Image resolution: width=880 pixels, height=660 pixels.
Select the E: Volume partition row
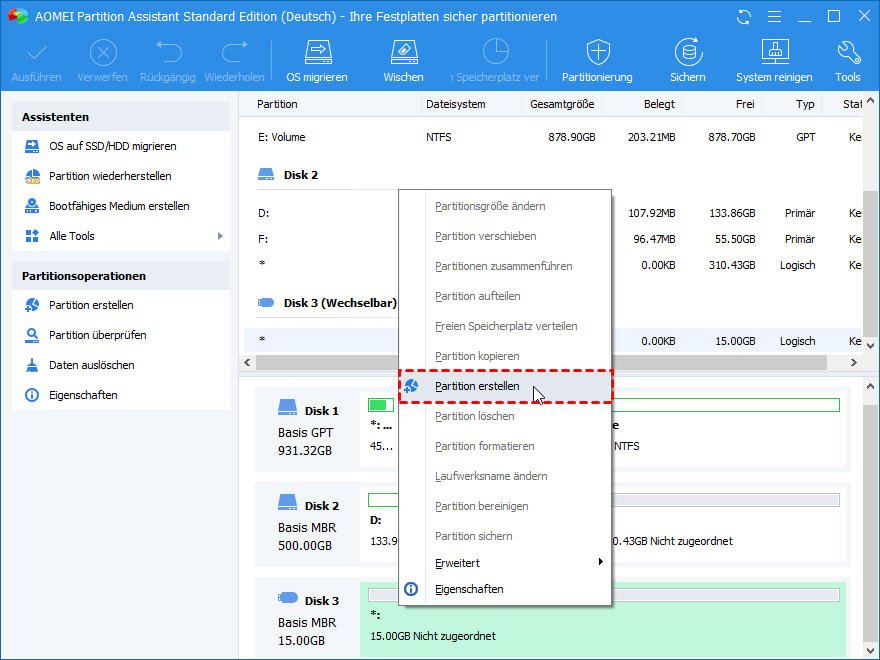coord(553,138)
